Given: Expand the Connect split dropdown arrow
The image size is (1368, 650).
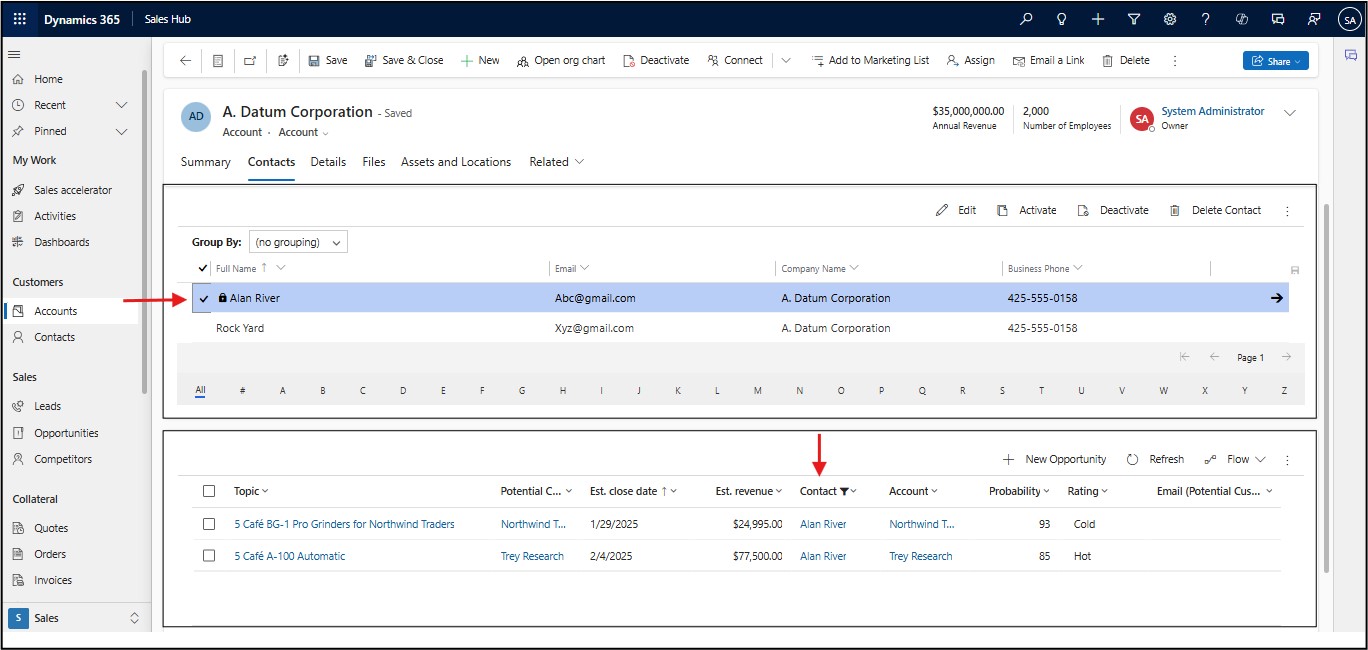Looking at the screenshot, I should tap(786, 60).
